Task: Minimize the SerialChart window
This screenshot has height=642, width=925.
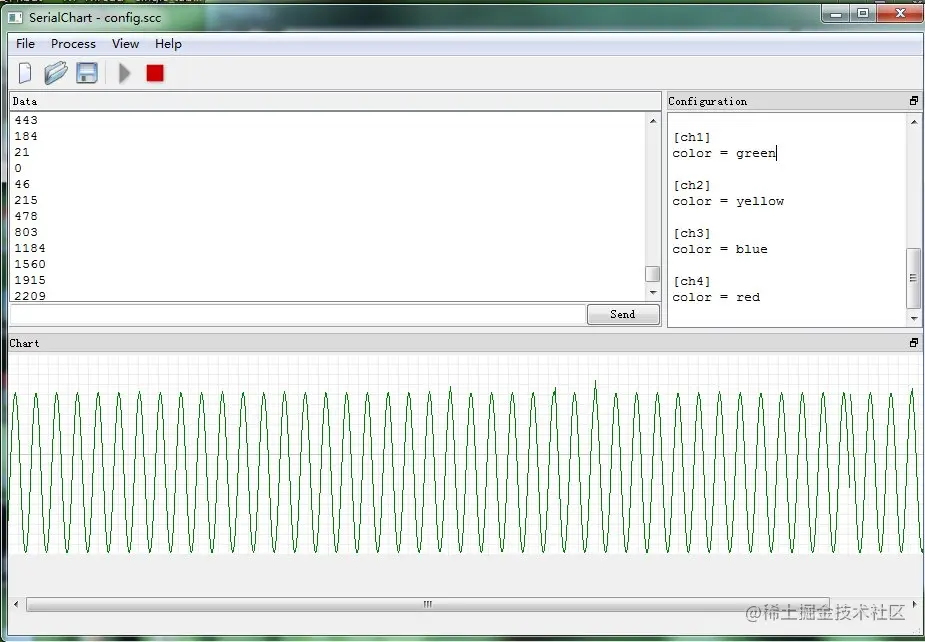Action: pyautogui.click(x=836, y=14)
